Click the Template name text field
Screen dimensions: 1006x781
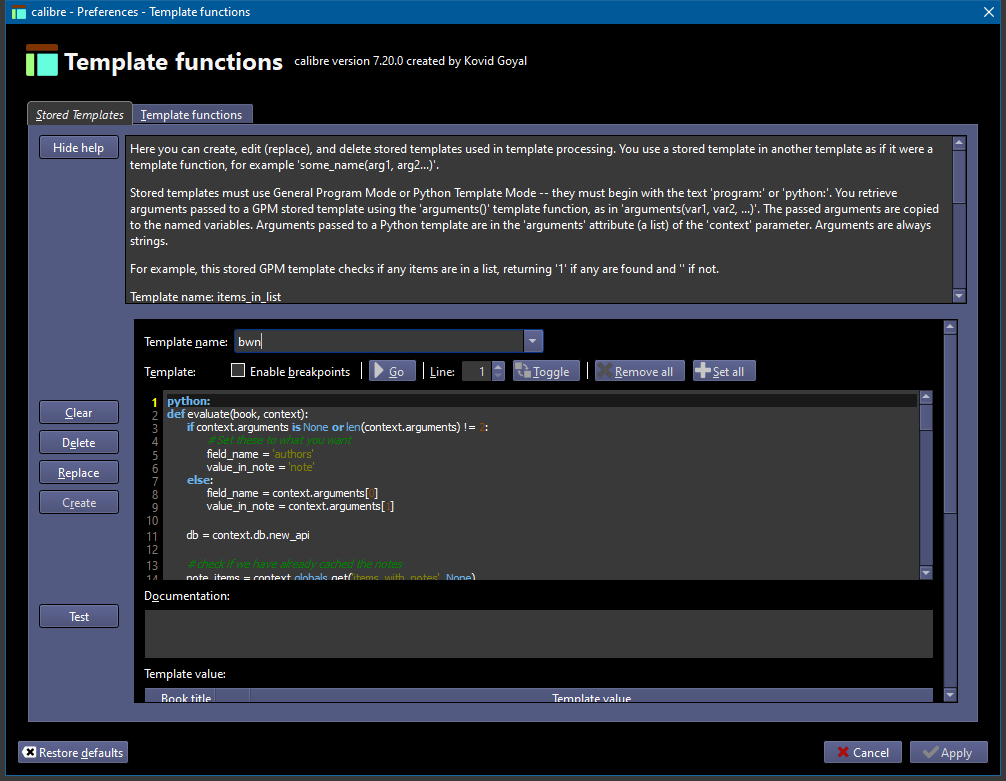click(x=379, y=341)
